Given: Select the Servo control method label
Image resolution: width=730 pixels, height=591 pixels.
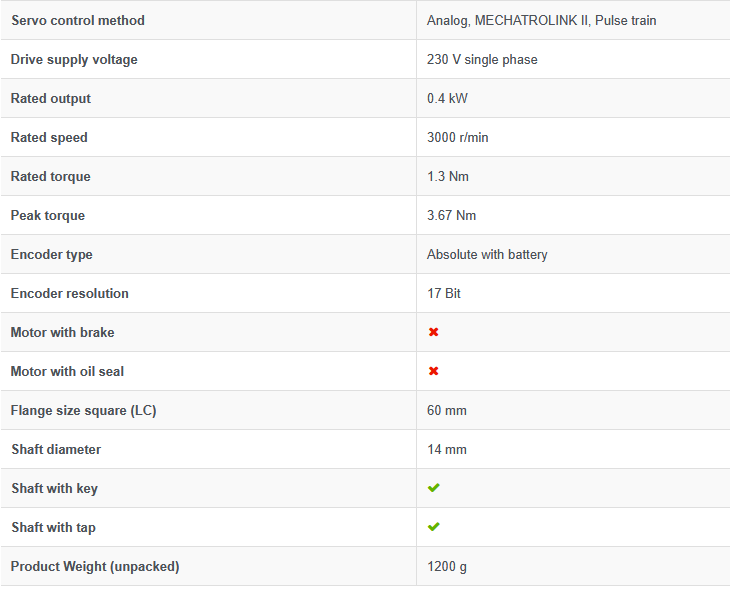Looking at the screenshot, I should pyautogui.click(x=77, y=20).
